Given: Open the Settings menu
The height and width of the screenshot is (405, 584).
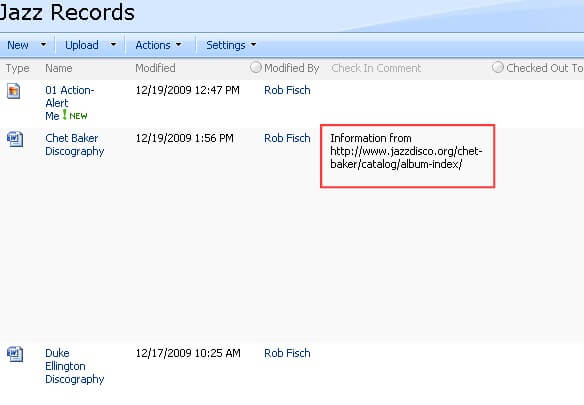Looking at the screenshot, I should [226, 45].
